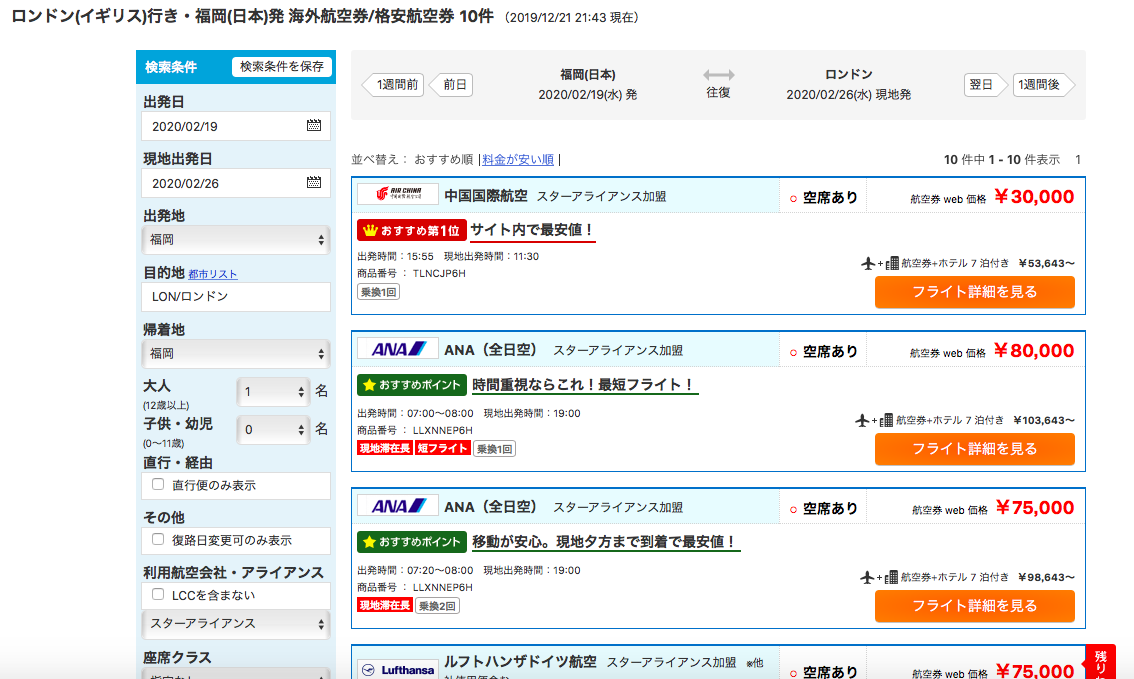Image resolution: width=1134 pixels, height=679 pixels.
Task: Click the Lufthansa airline logo
Action: 398,670
